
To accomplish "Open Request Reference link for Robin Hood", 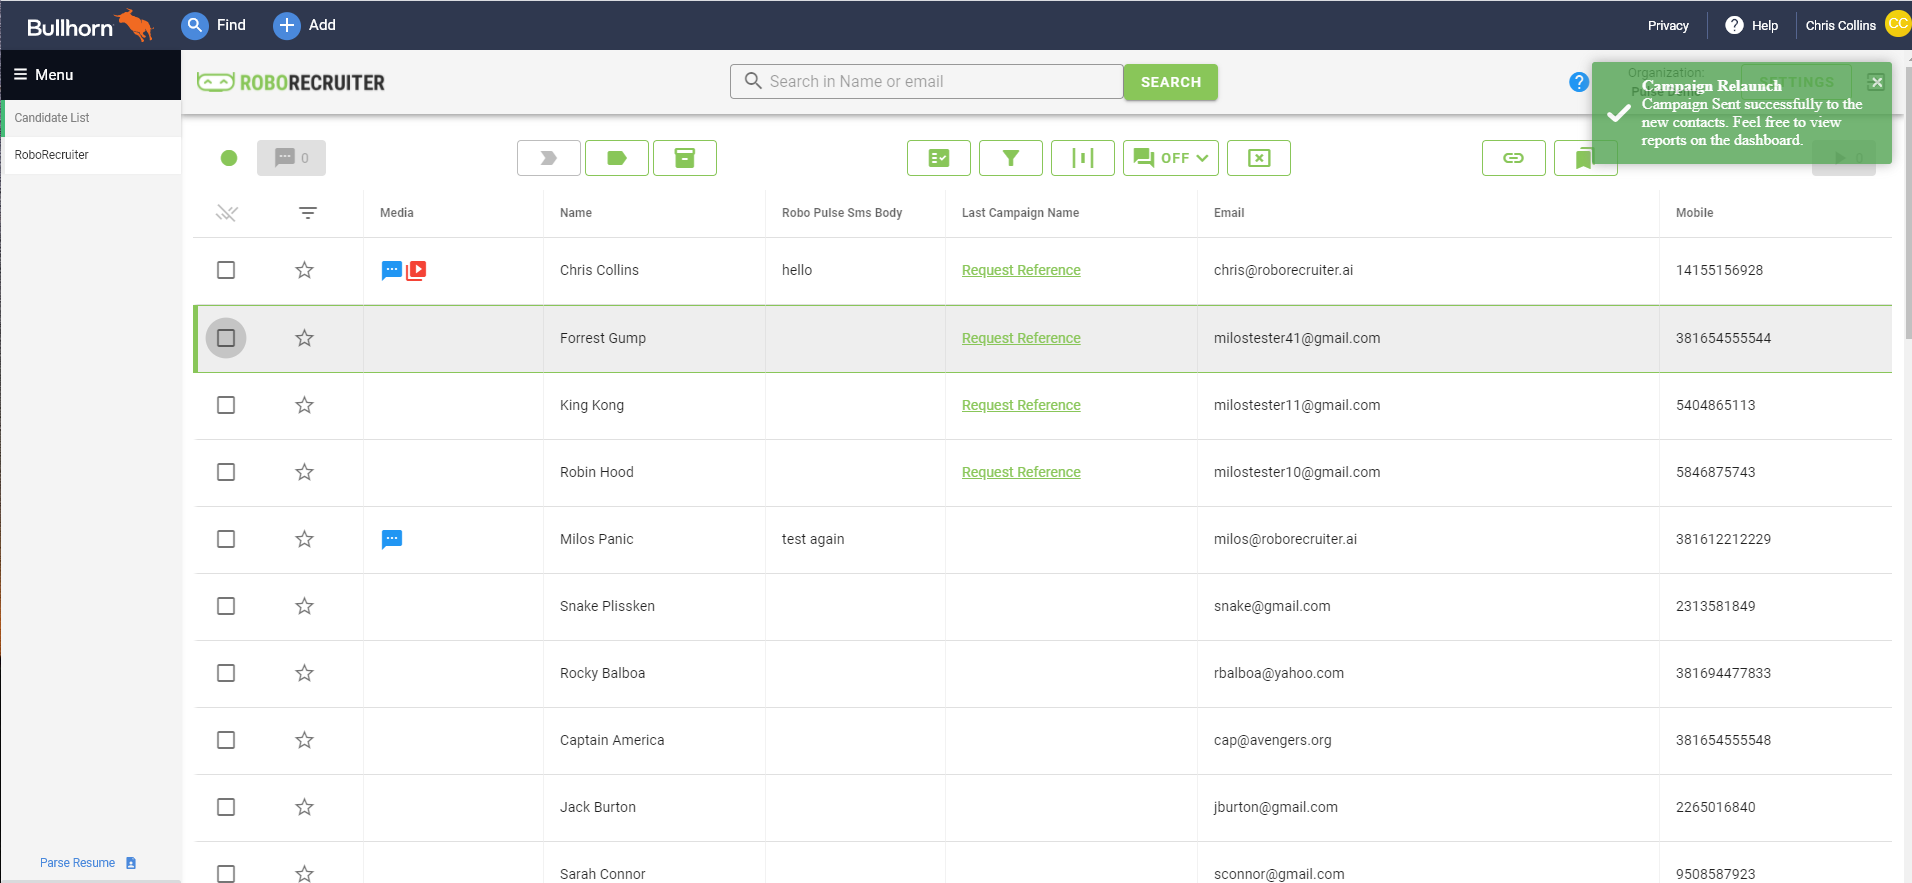I will 1021,472.
